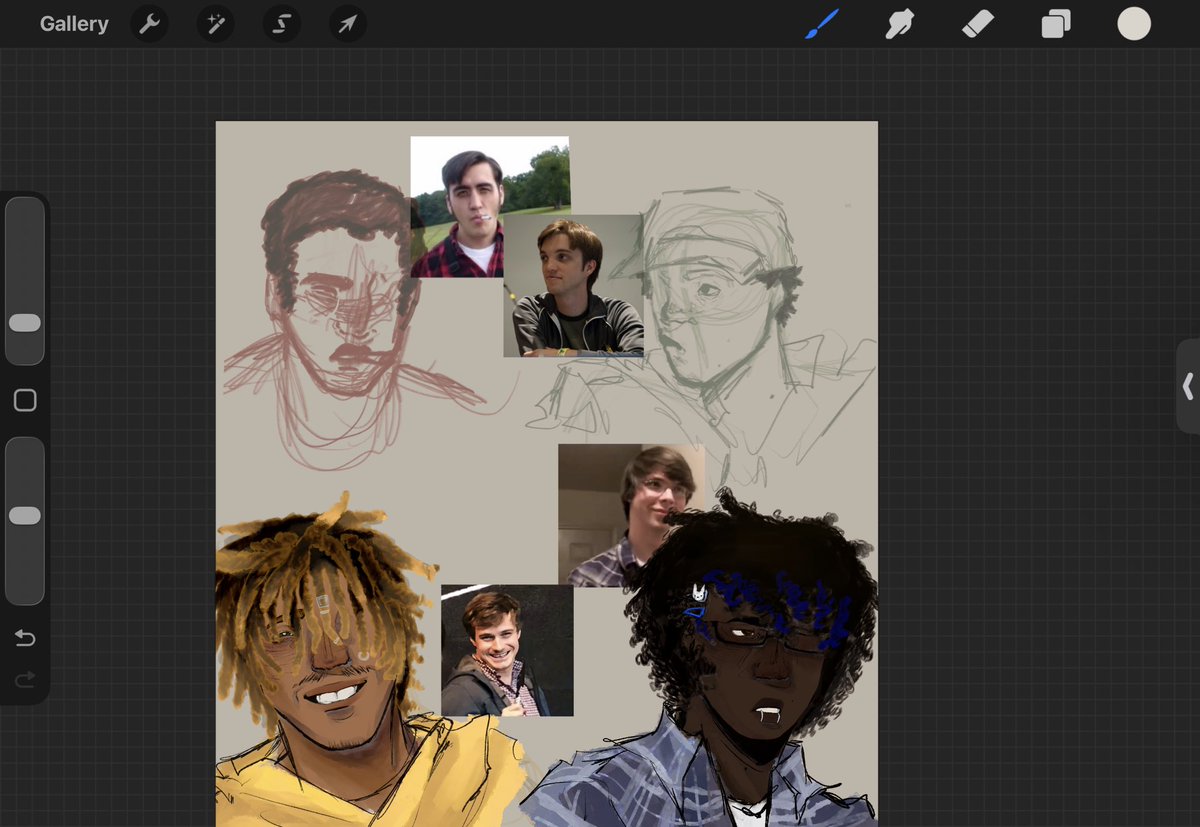Return to the Gallery
This screenshot has height=827, width=1200.
pyautogui.click(x=74, y=24)
